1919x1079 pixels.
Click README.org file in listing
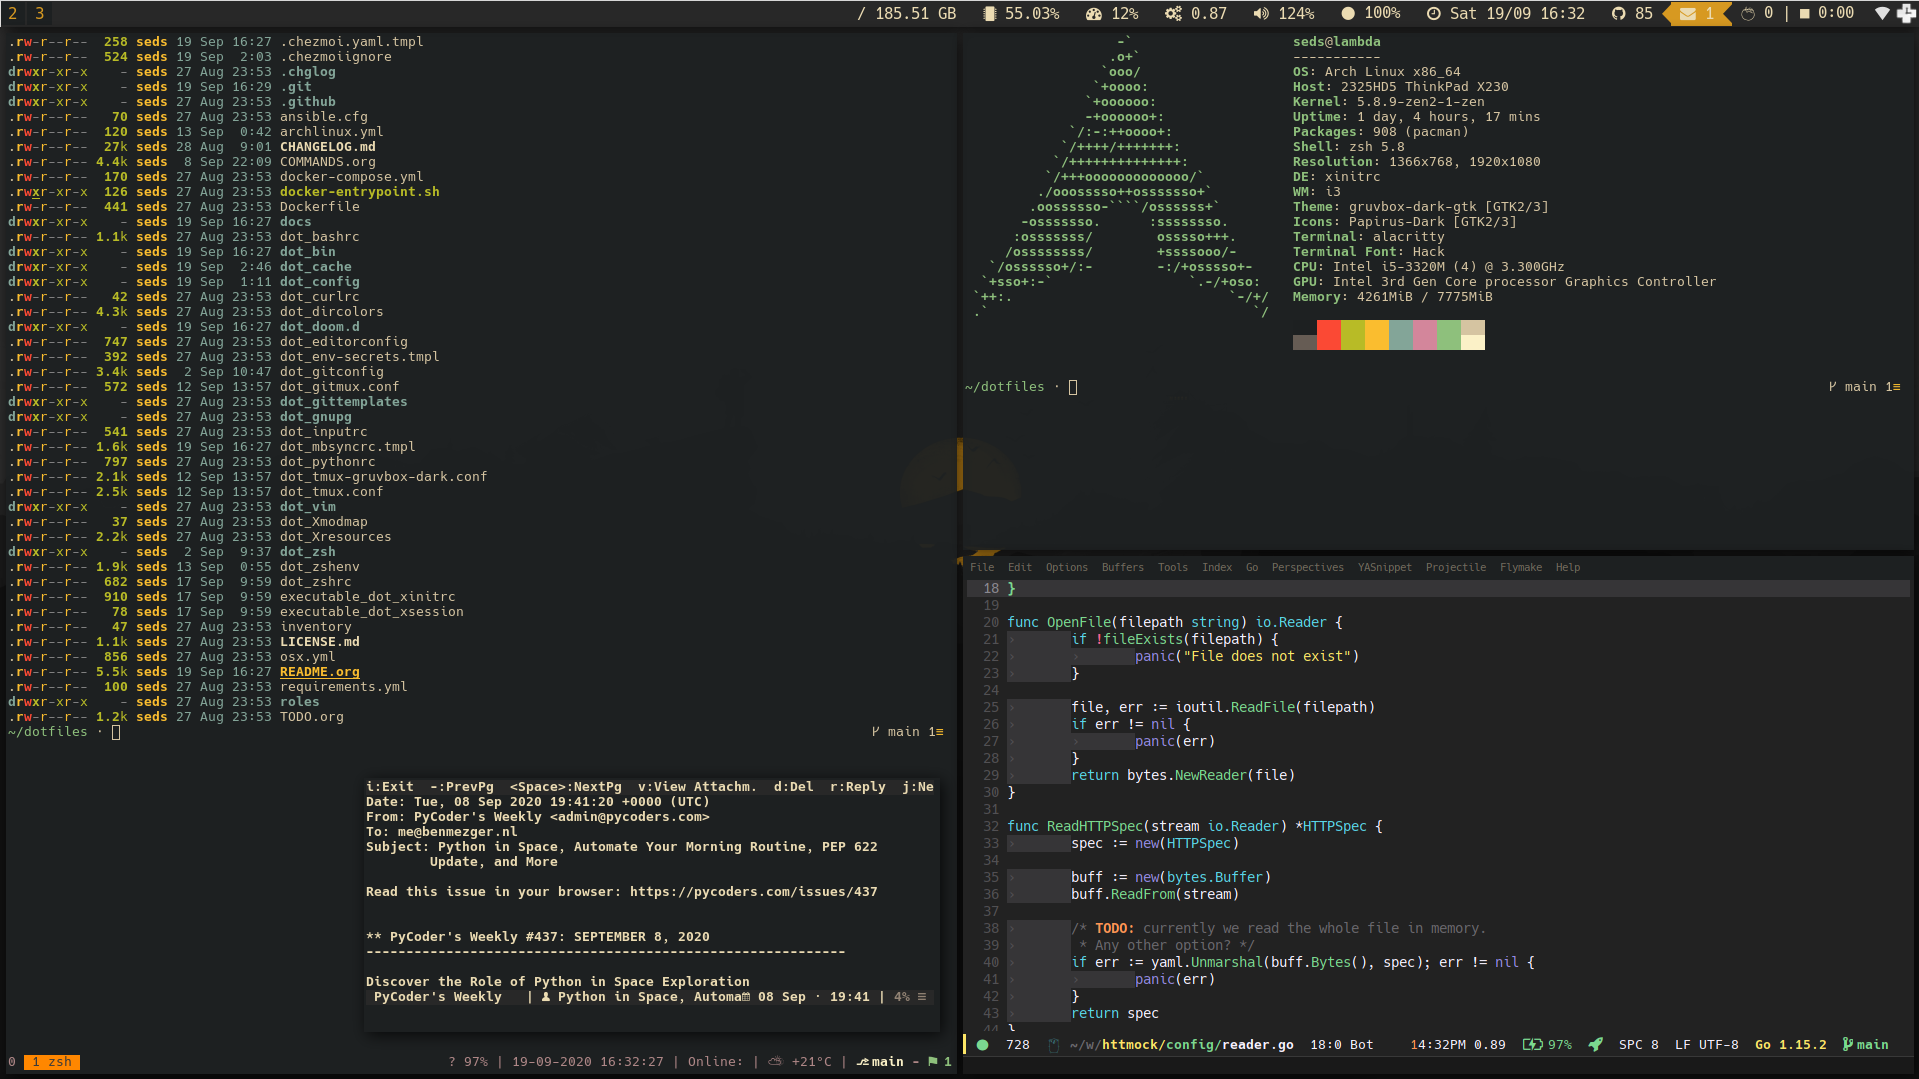coord(319,672)
